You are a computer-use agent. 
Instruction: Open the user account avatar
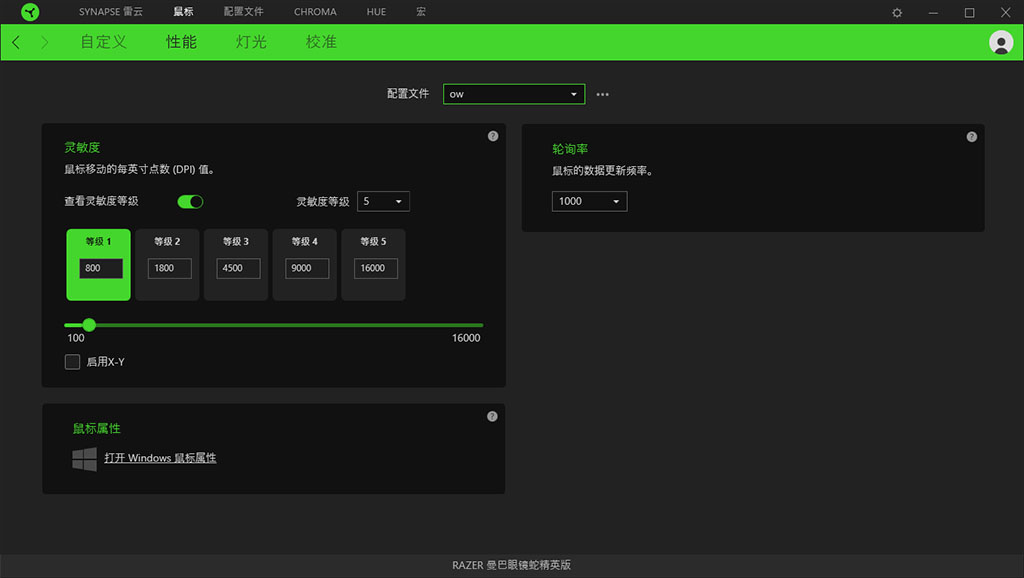coord(1001,42)
